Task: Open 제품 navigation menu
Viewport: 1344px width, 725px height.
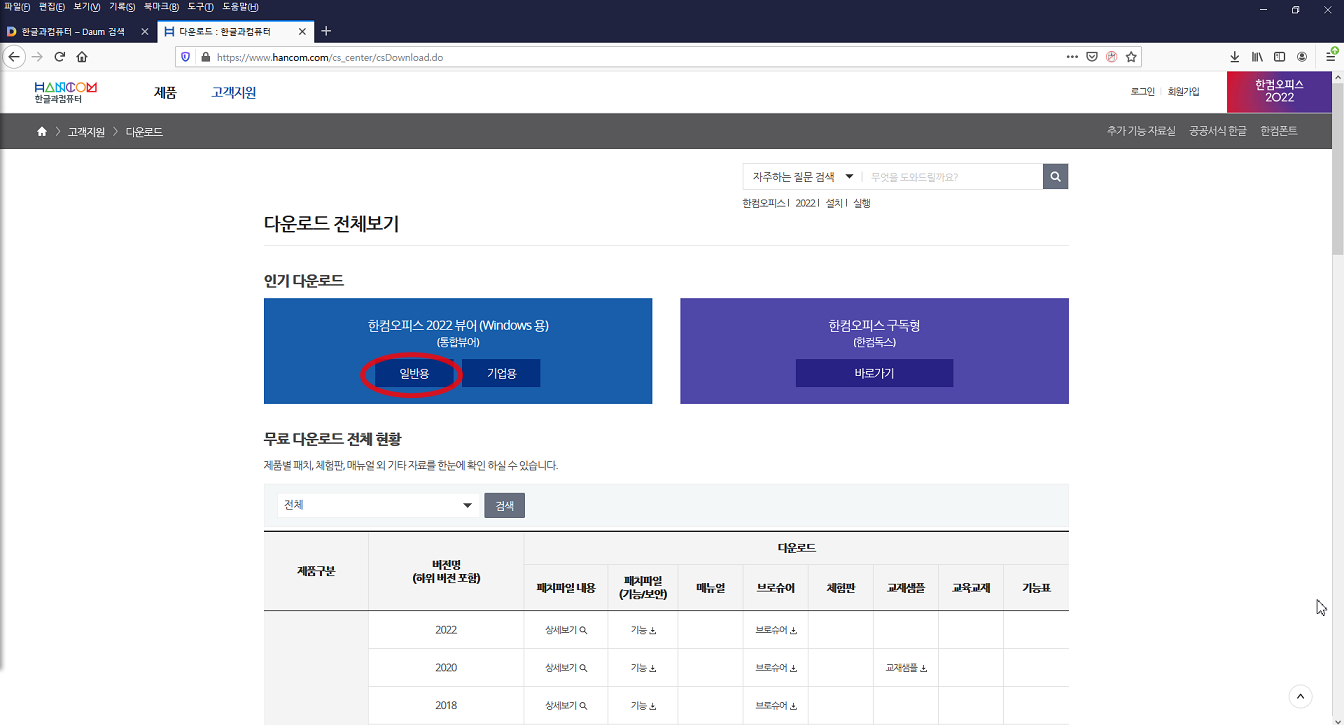Action: tap(165, 93)
